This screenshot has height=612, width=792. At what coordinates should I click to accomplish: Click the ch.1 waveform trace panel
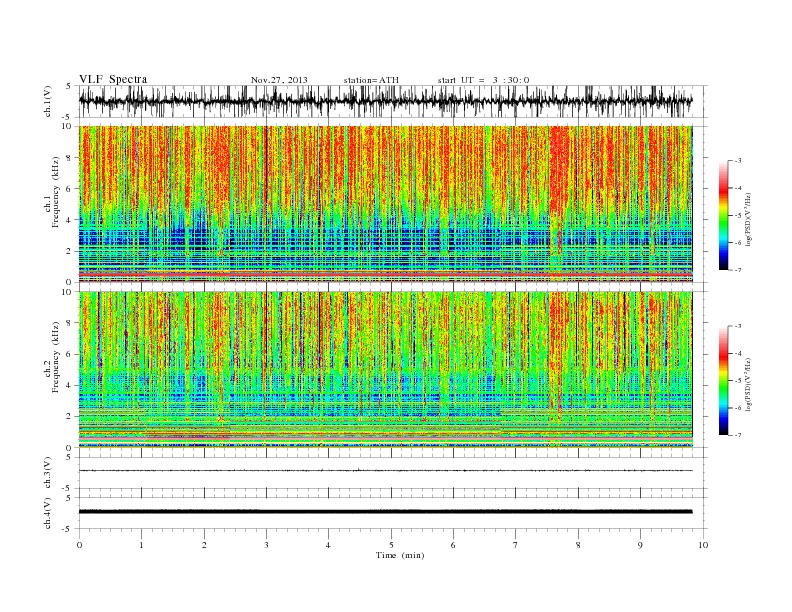(393, 101)
